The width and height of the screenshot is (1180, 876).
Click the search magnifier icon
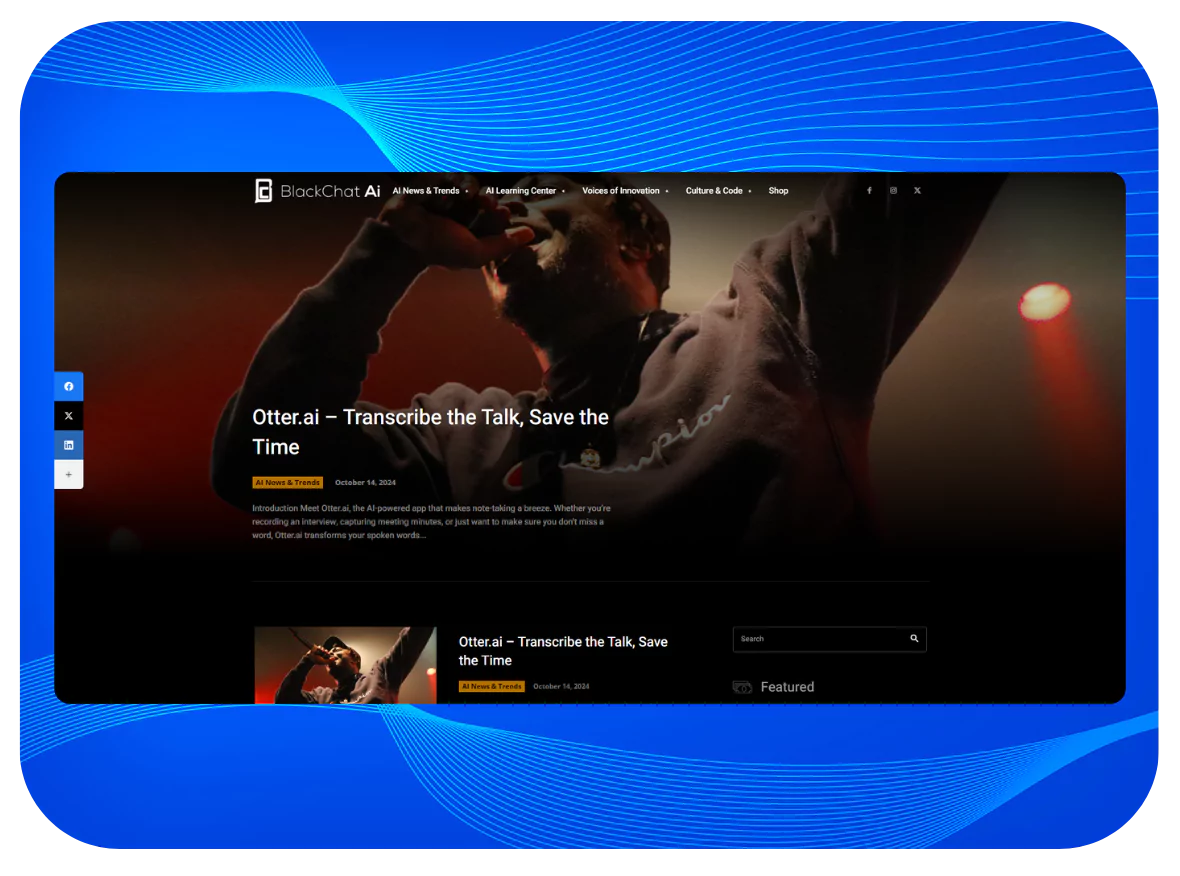point(914,639)
